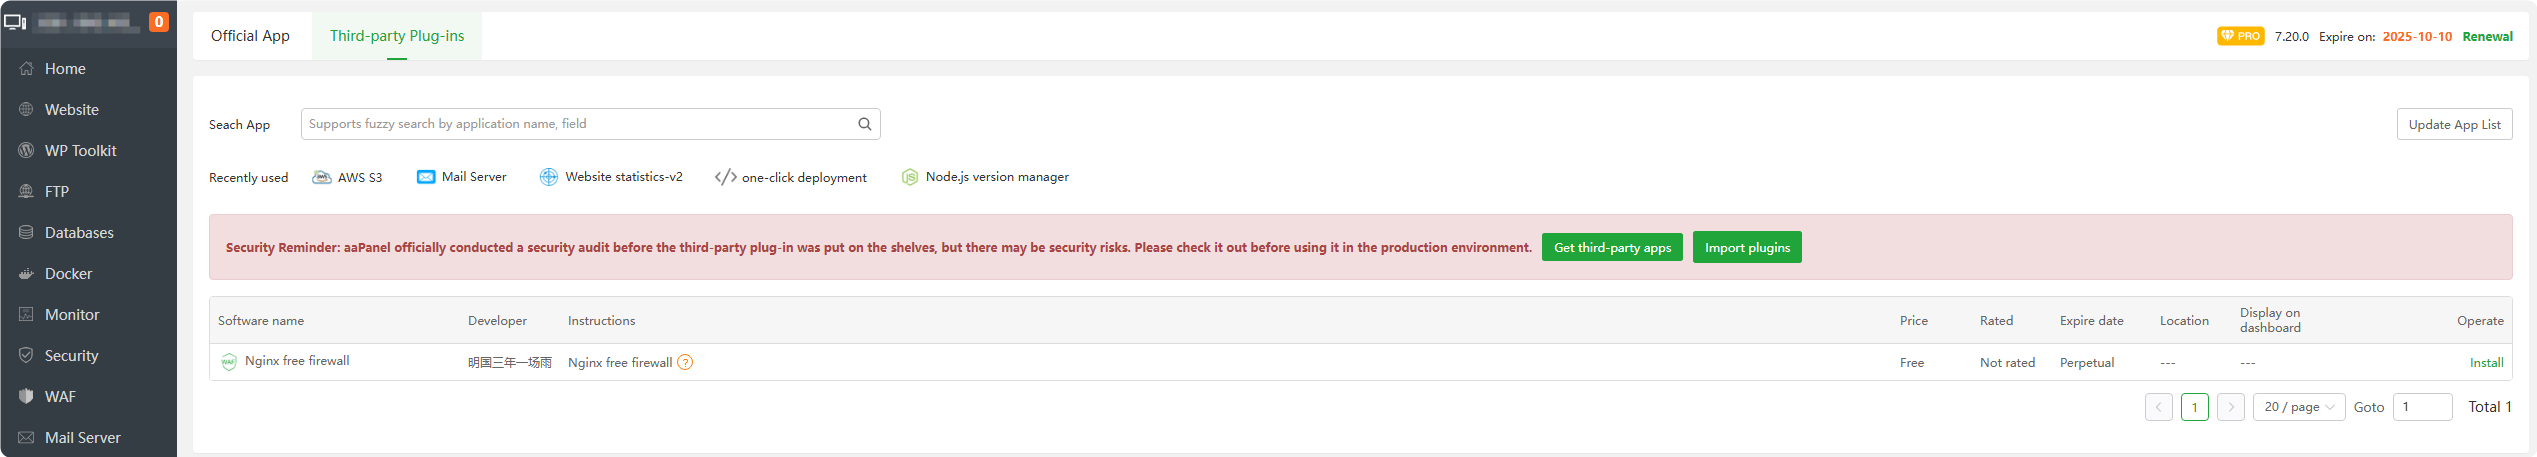
Task: Select the Third-party Plug-ins tab
Action: (397, 36)
